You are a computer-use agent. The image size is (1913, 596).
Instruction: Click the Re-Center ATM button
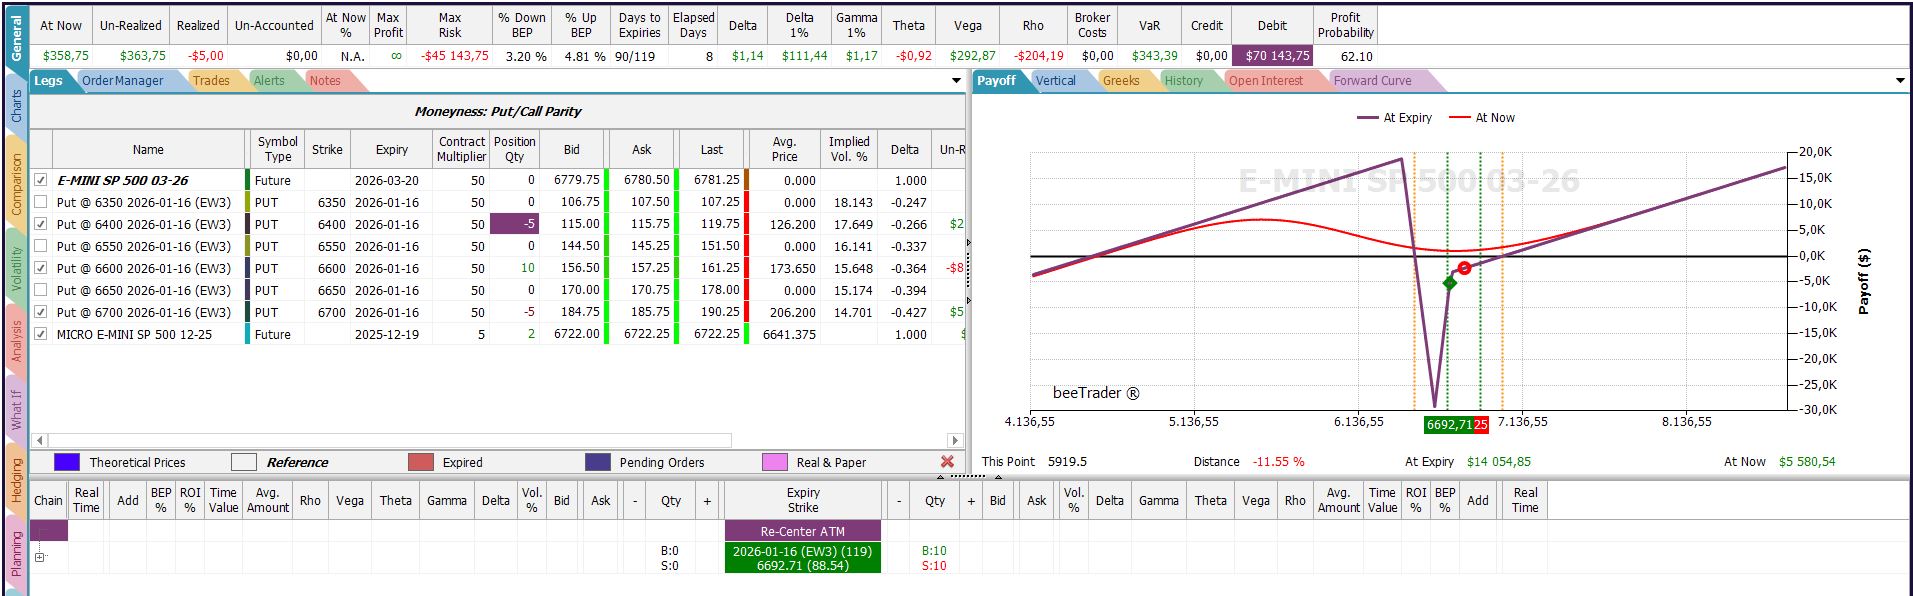click(803, 531)
